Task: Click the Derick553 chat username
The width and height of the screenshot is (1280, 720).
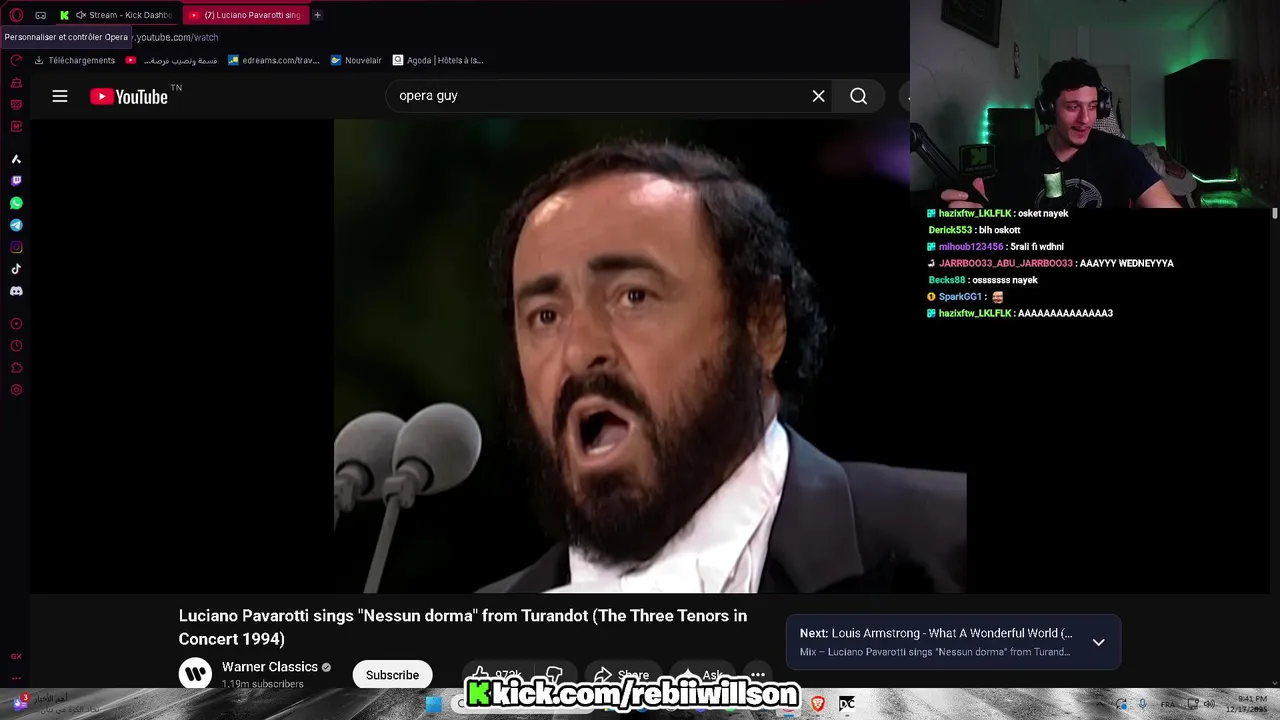Action: (x=950, y=230)
